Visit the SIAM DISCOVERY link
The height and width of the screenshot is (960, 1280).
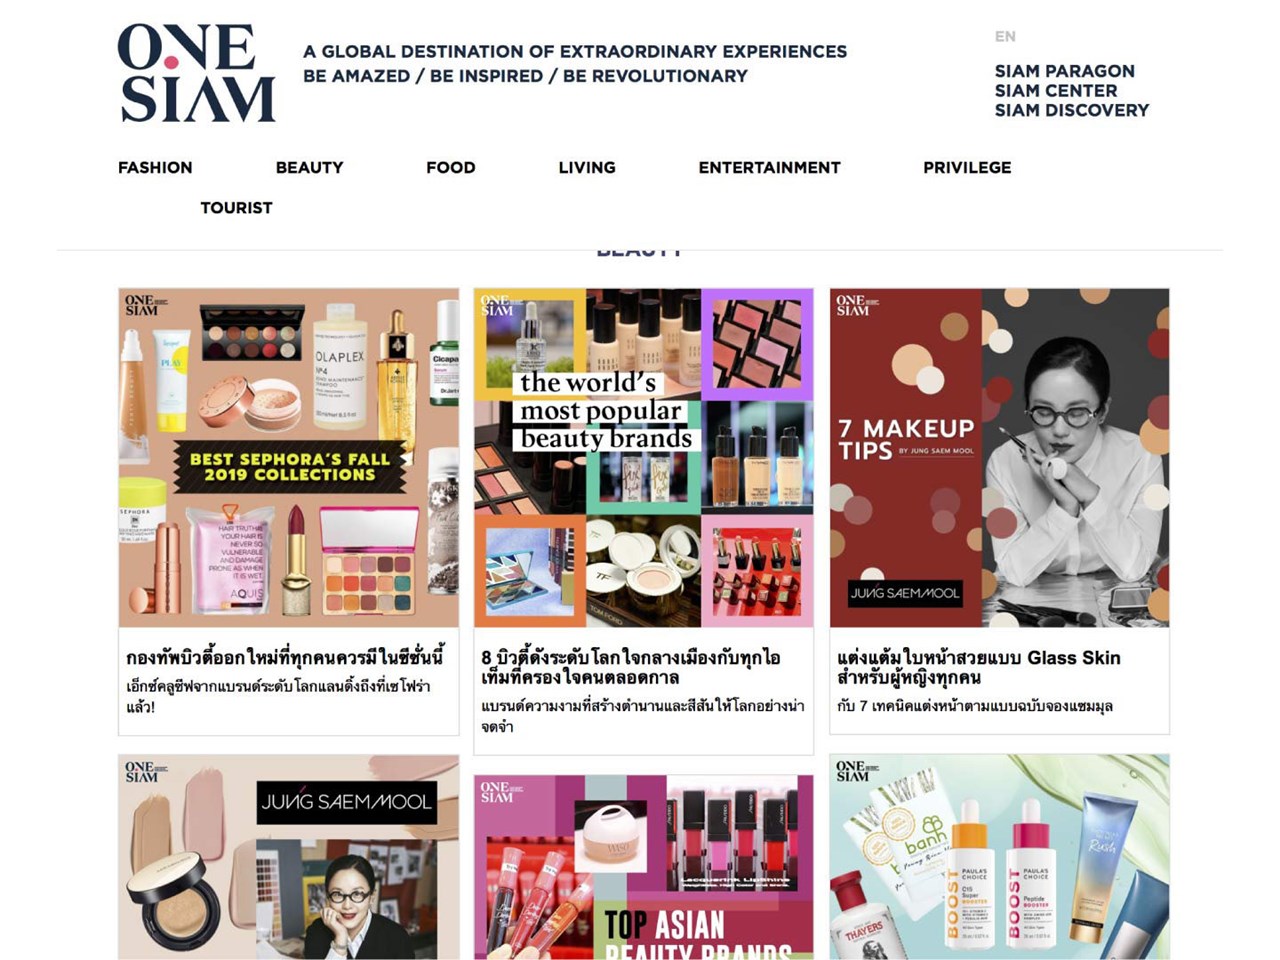coord(1071,110)
